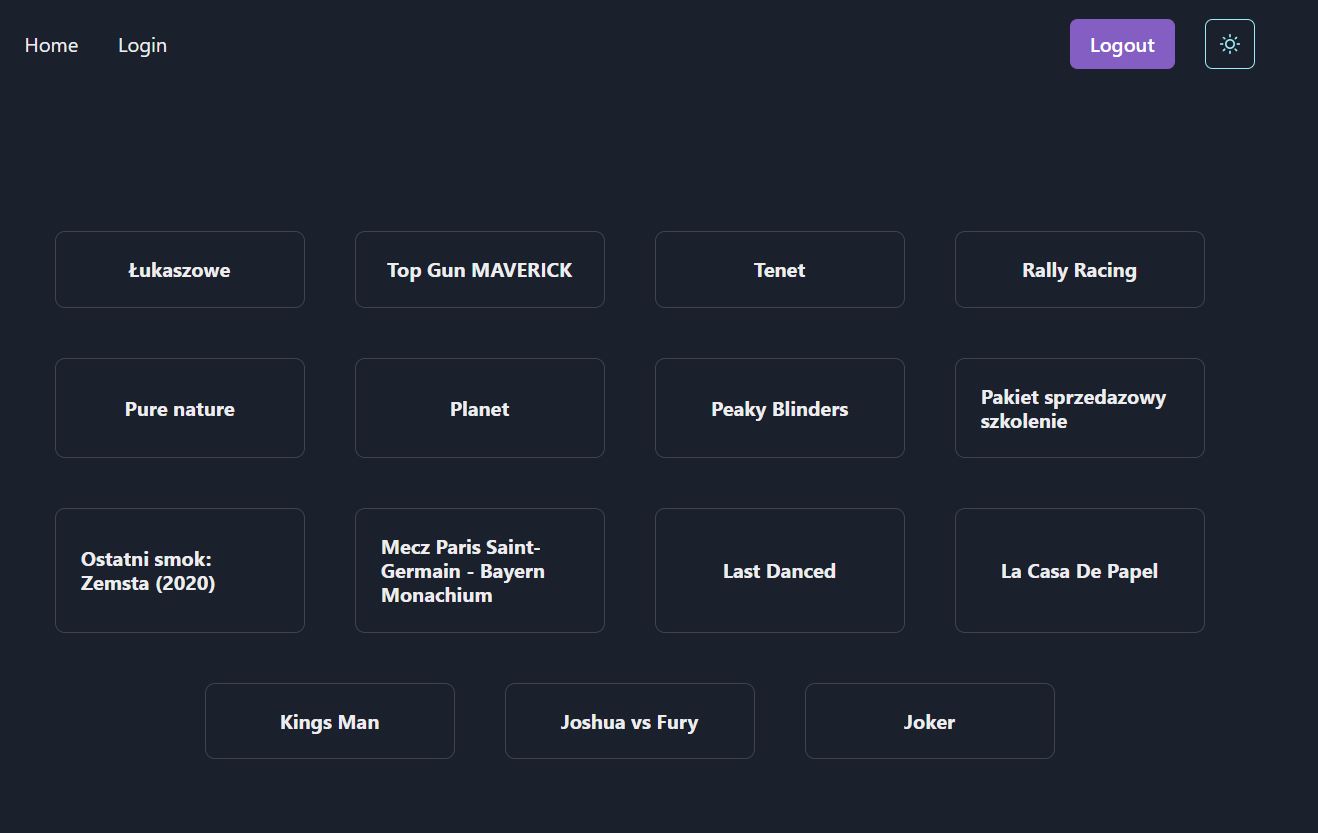Open the Tenet card
Viewport: 1318px width, 833px height.
779,269
